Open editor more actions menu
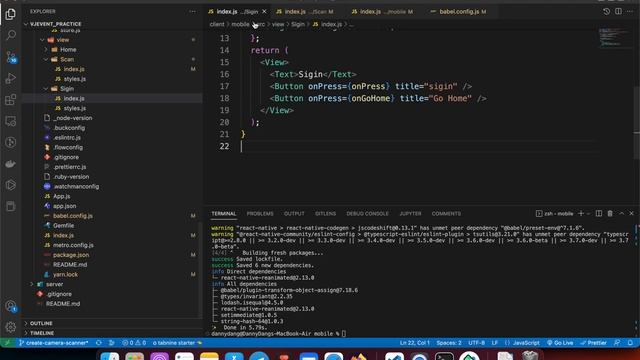The image size is (640, 360). (x=630, y=11)
